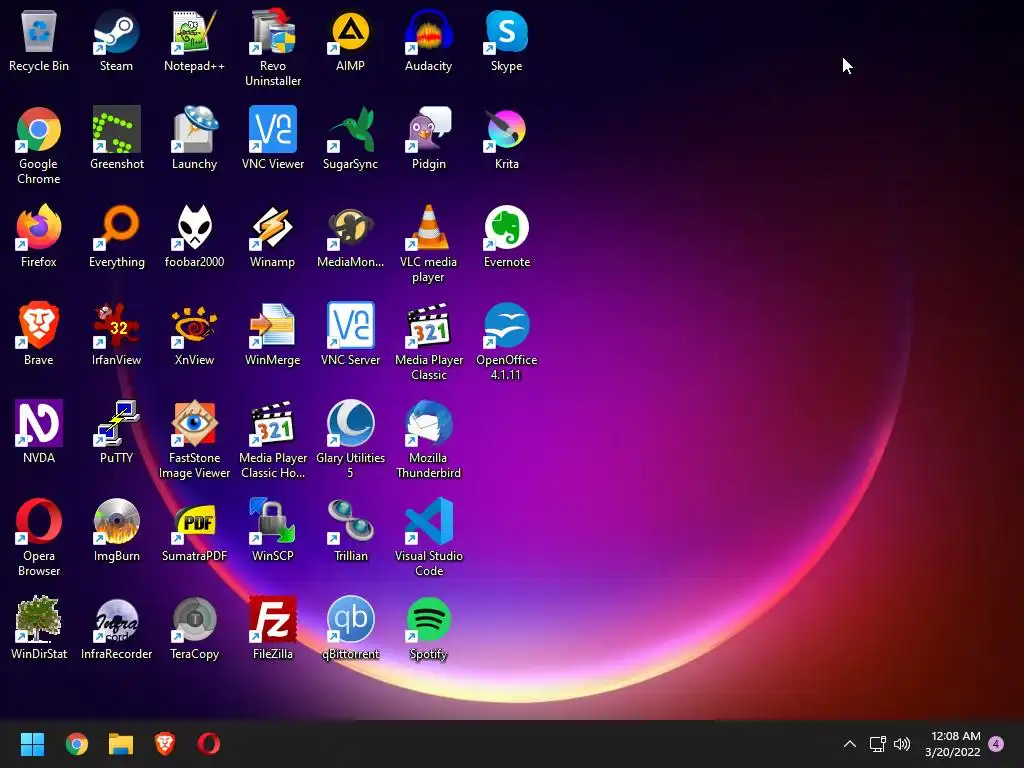Select Media Player Classic Ho... icon
The image size is (1024, 768).
point(272,424)
